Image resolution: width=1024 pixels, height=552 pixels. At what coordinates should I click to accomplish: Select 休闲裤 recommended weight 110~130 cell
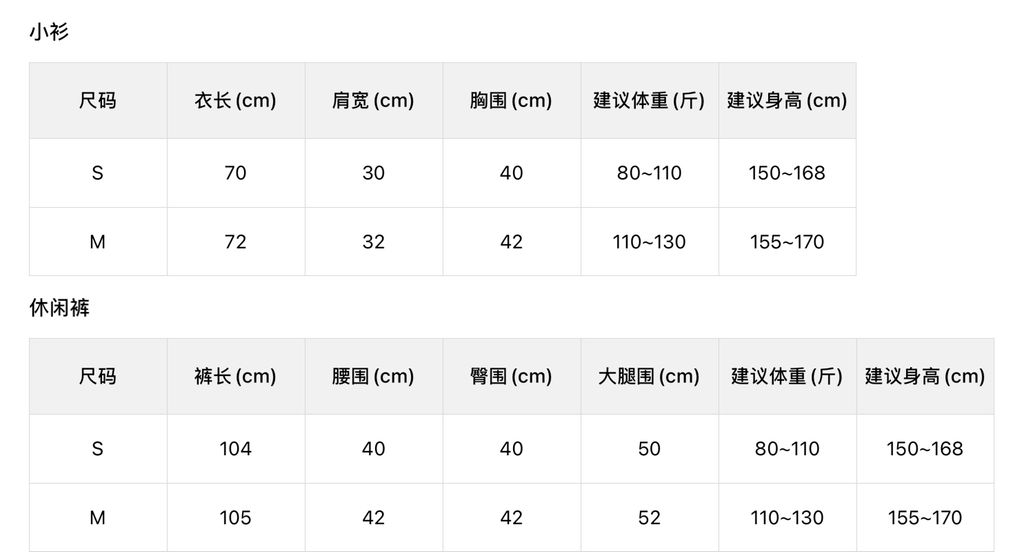(787, 518)
